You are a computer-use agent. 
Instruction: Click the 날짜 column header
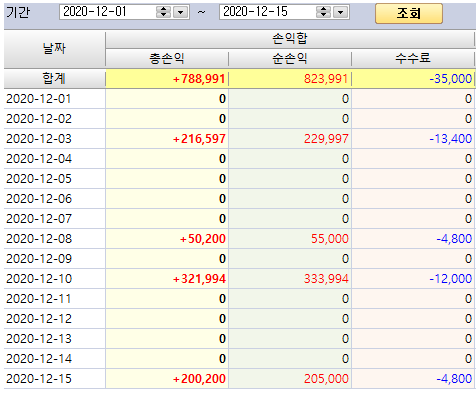(x=54, y=49)
